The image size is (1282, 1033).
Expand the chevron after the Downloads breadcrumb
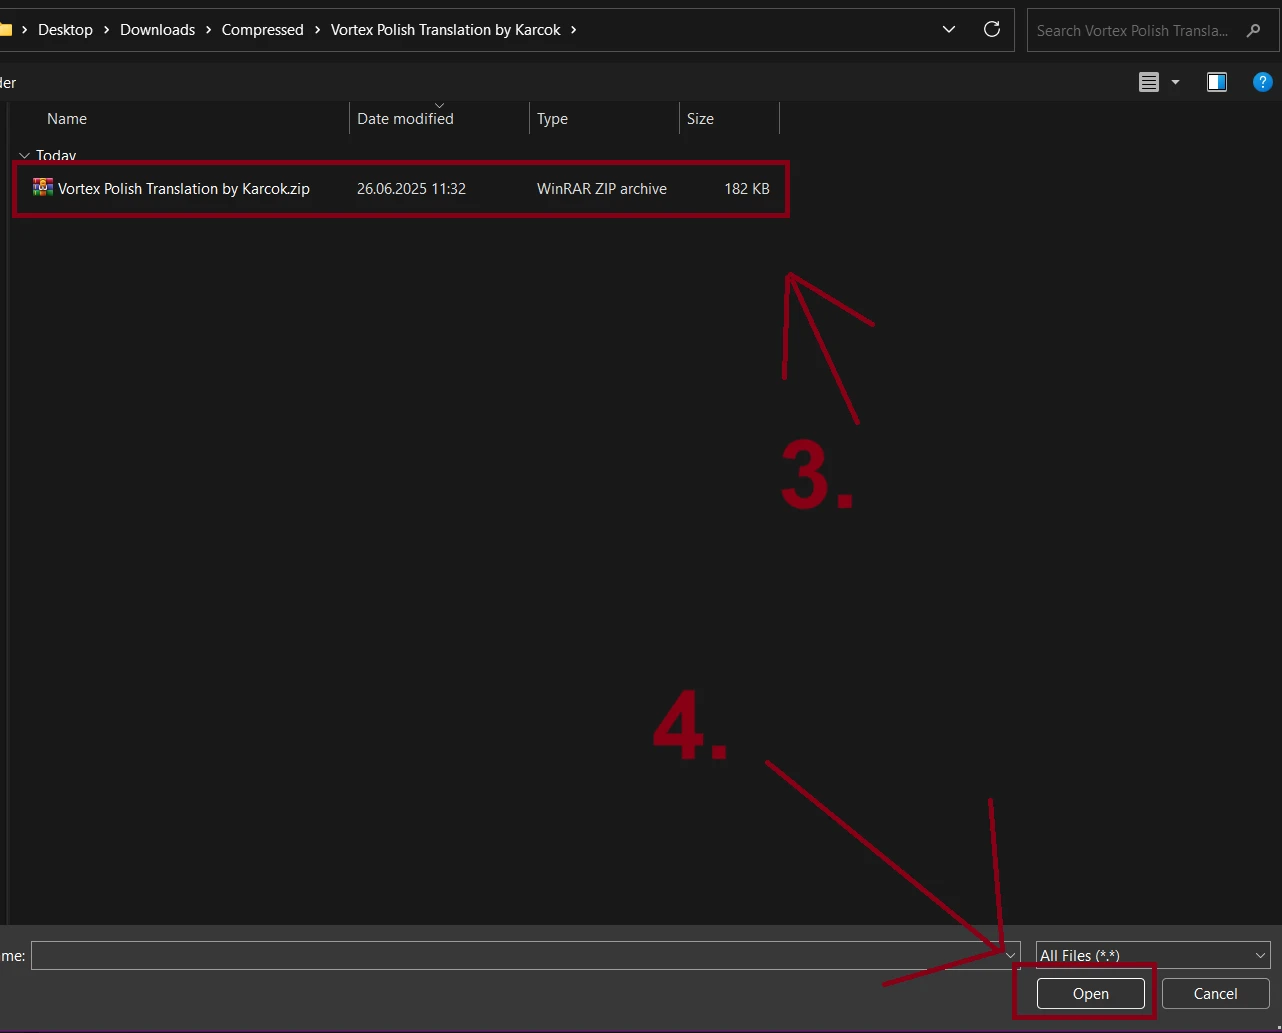click(208, 30)
